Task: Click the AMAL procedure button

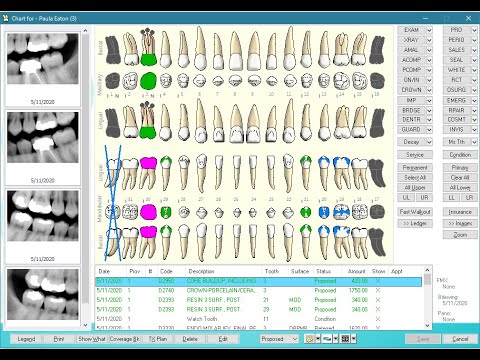Action: [x=411, y=50]
